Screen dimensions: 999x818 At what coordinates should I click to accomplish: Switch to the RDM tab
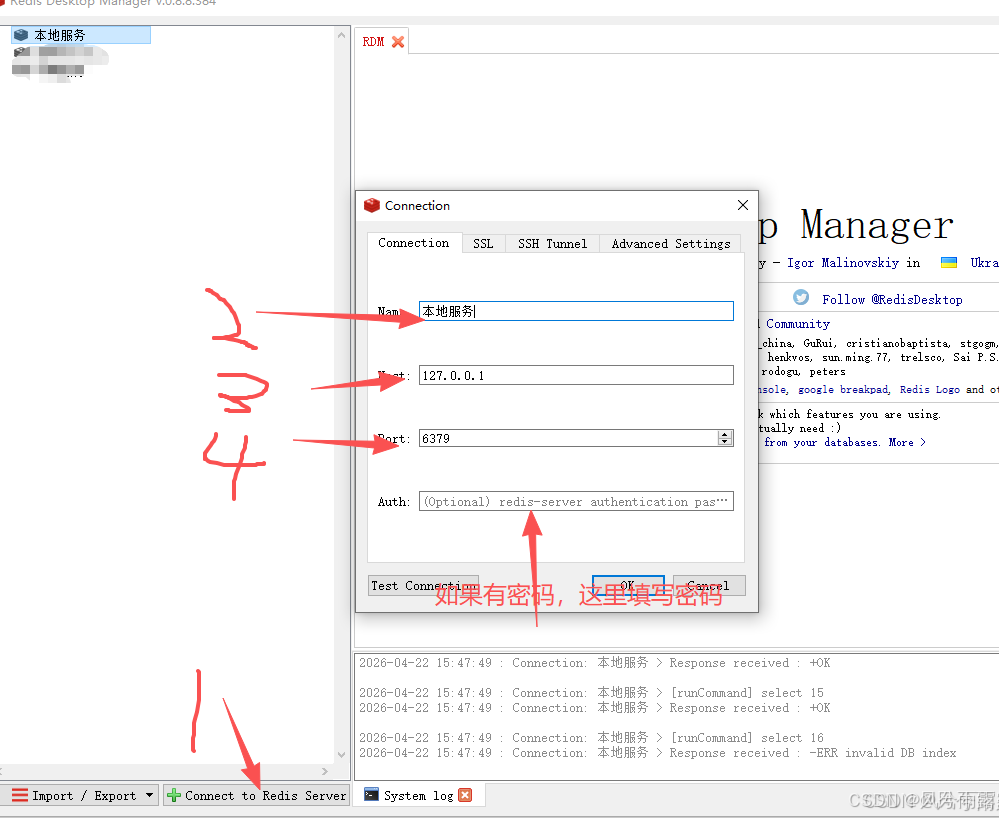point(373,42)
